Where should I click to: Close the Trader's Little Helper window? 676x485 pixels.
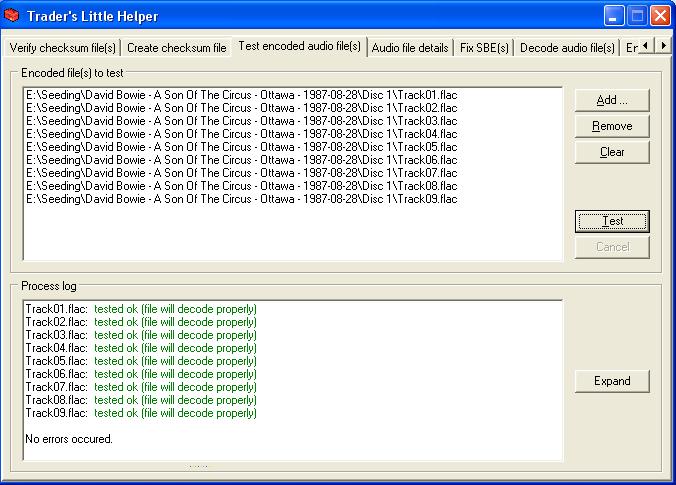(x=660, y=16)
